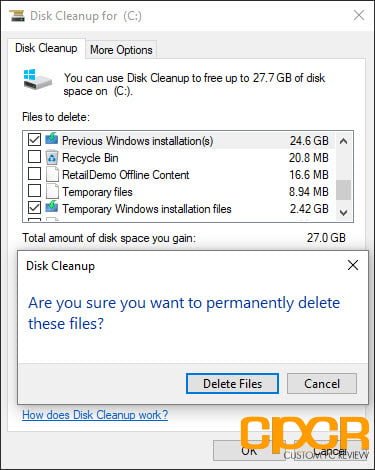
Task: Click the Previous Windows installation(s) icon
Action: coord(52,139)
